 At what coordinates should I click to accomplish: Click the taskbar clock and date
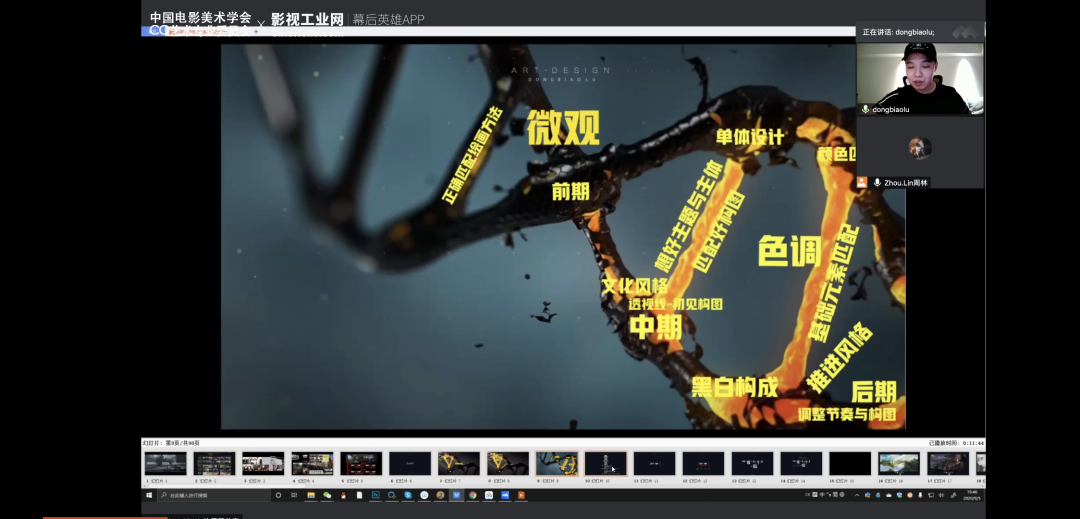tap(972, 495)
